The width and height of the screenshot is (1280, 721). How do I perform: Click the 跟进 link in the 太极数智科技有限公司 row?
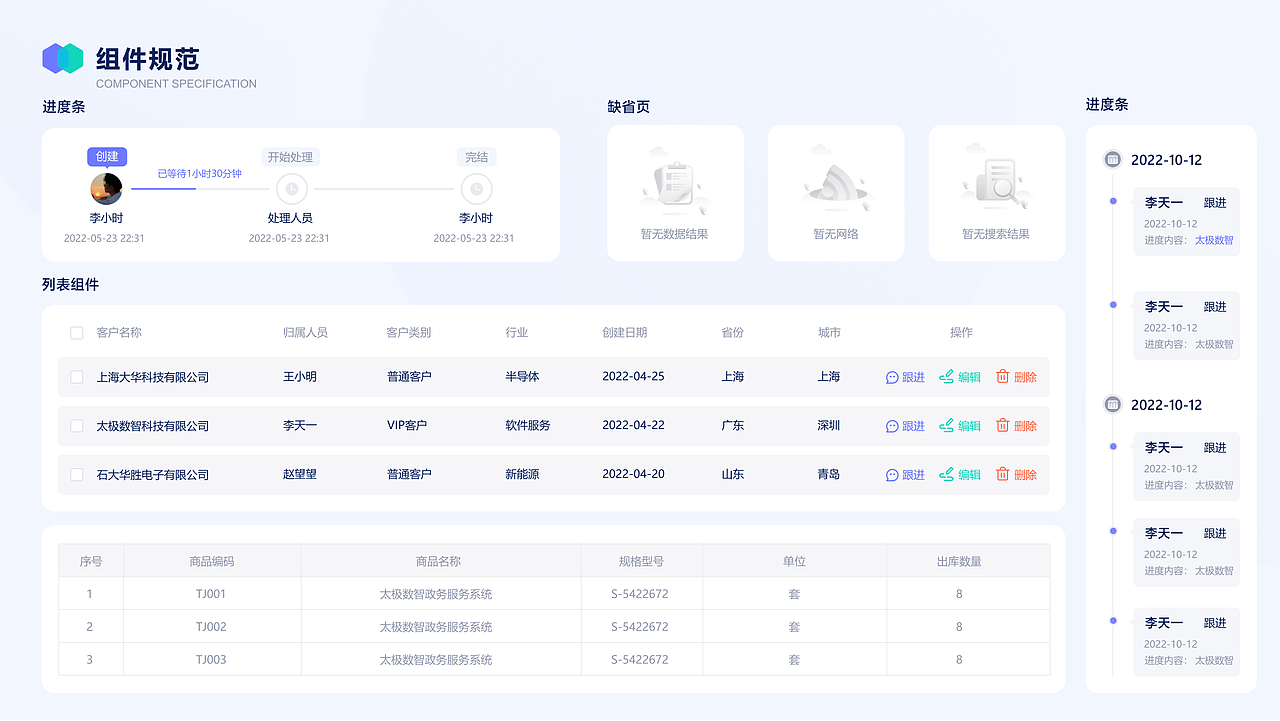pyautogui.click(x=914, y=425)
